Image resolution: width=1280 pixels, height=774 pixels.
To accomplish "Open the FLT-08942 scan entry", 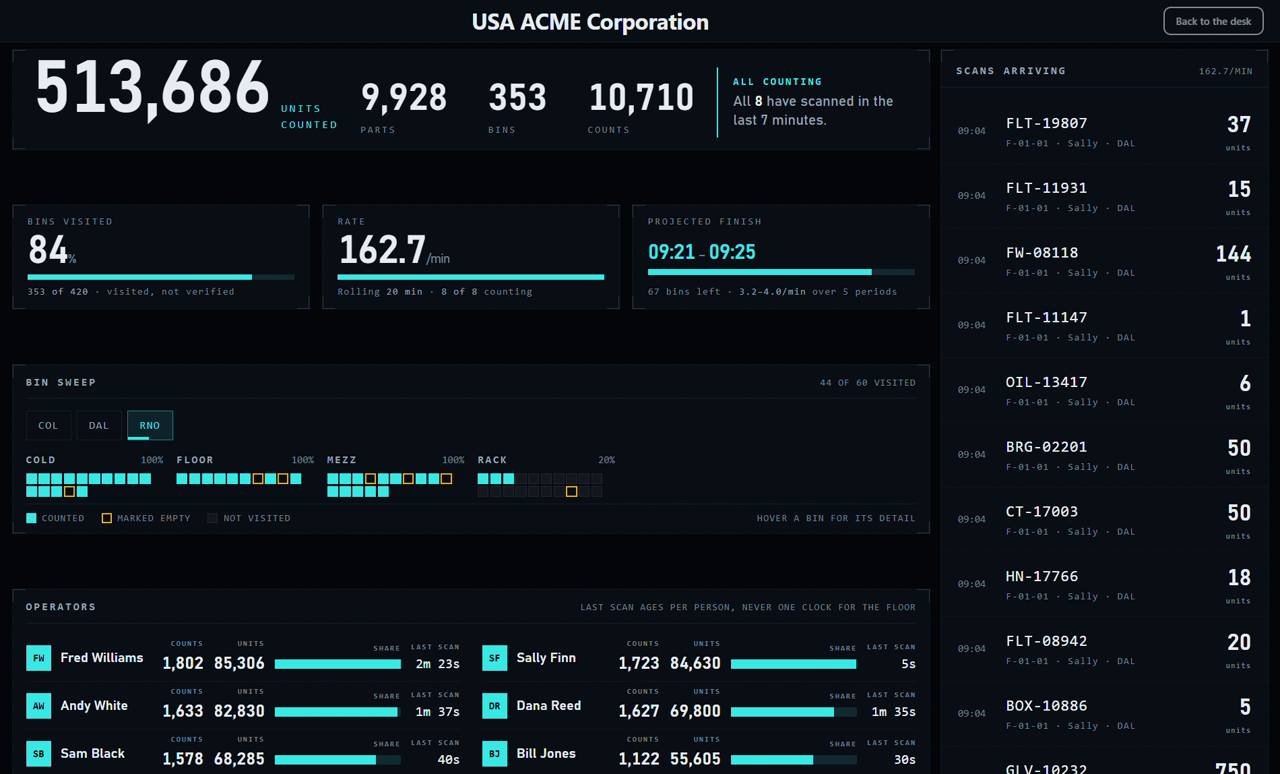I will point(1104,649).
